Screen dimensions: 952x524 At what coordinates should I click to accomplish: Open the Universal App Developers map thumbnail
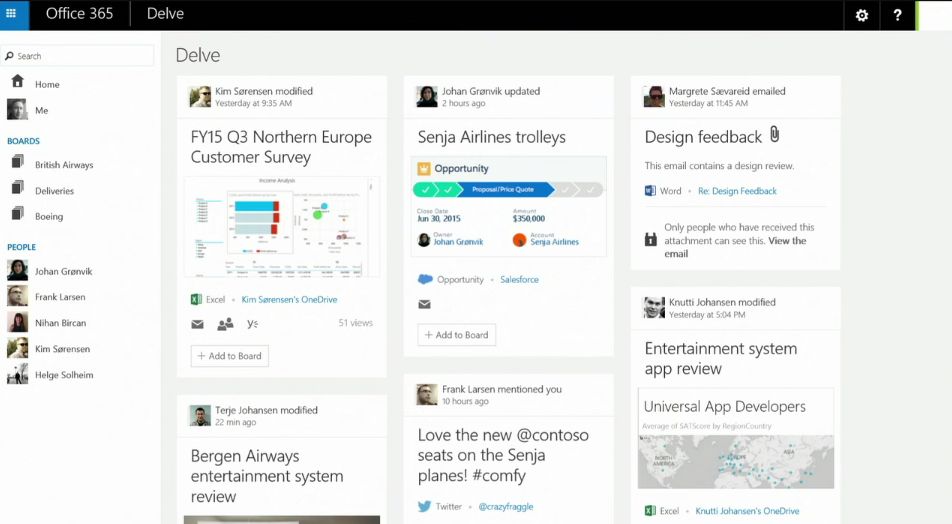point(735,438)
